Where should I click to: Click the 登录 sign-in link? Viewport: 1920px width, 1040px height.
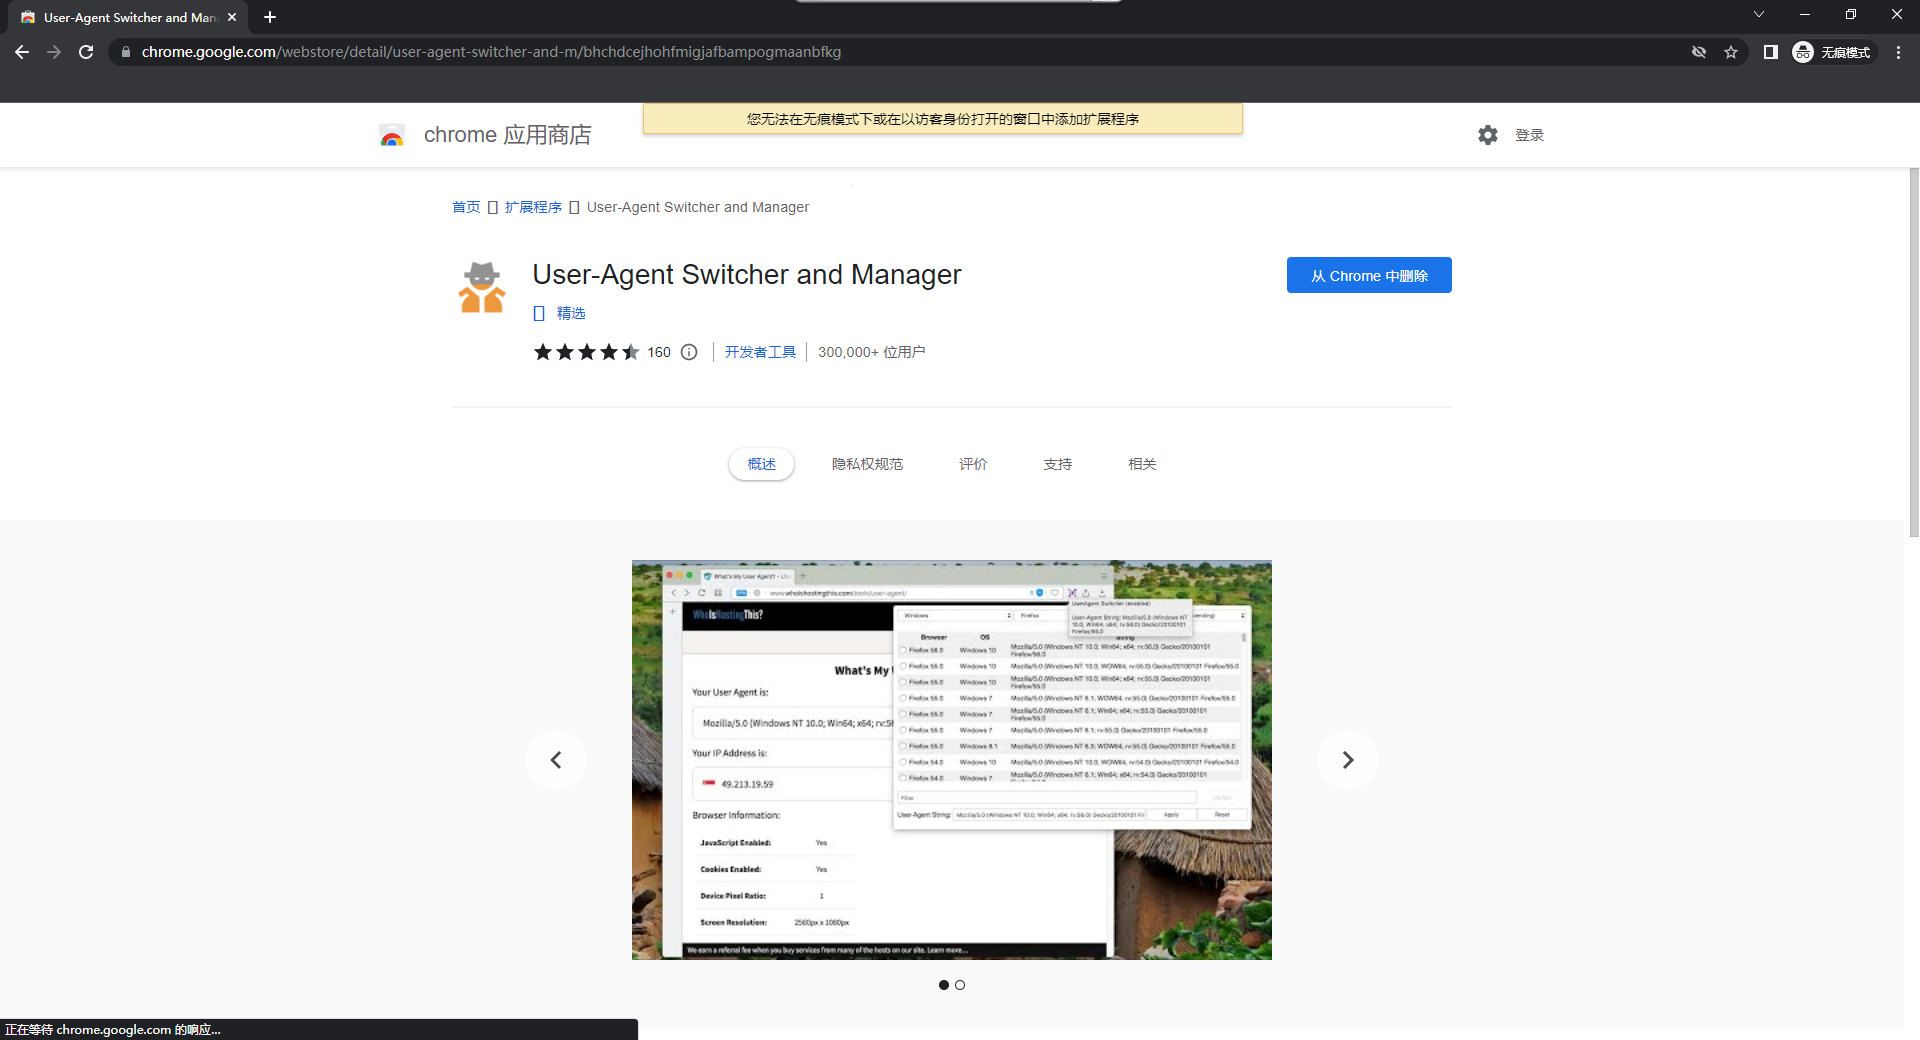tap(1529, 135)
